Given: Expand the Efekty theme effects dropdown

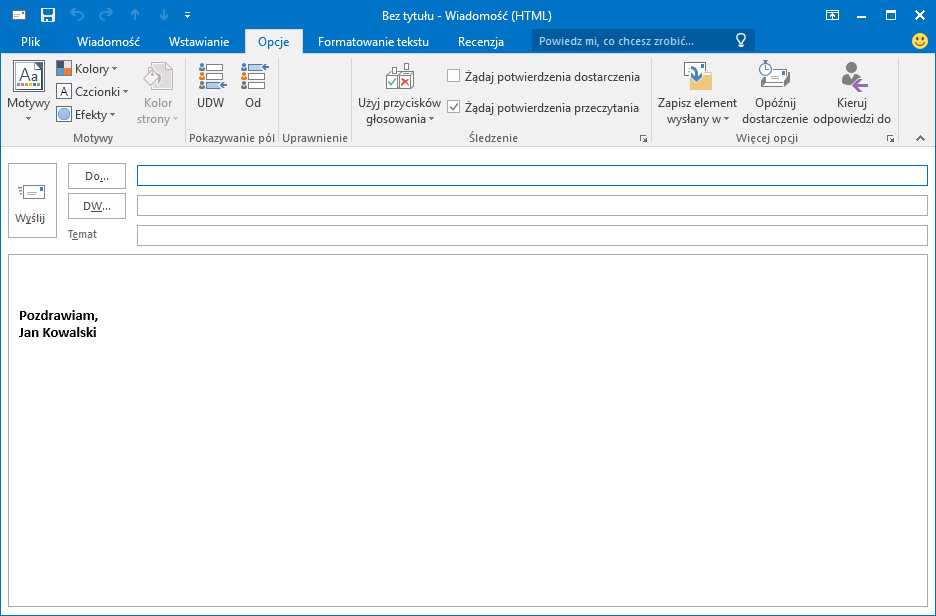Looking at the screenshot, I should (x=86, y=114).
